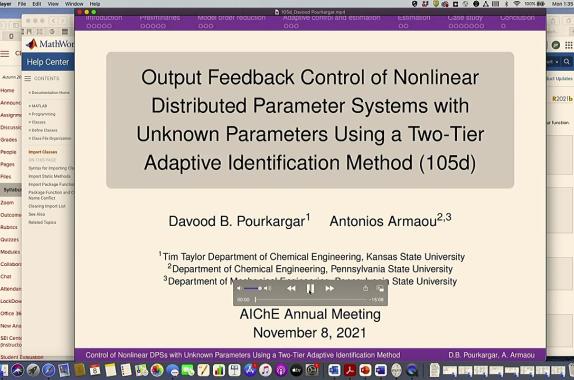
Task: Mute audio with the left speaker icon
Action: coord(239,288)
